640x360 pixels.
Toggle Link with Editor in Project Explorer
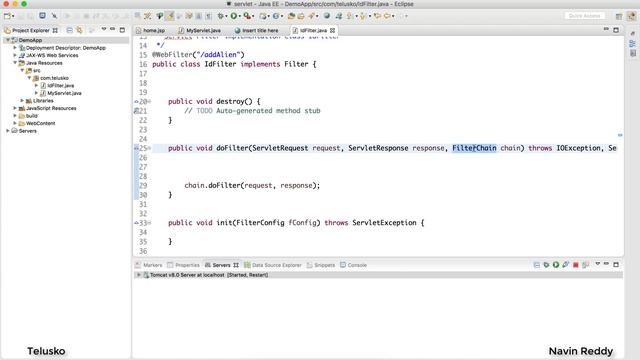click(79, 30)
